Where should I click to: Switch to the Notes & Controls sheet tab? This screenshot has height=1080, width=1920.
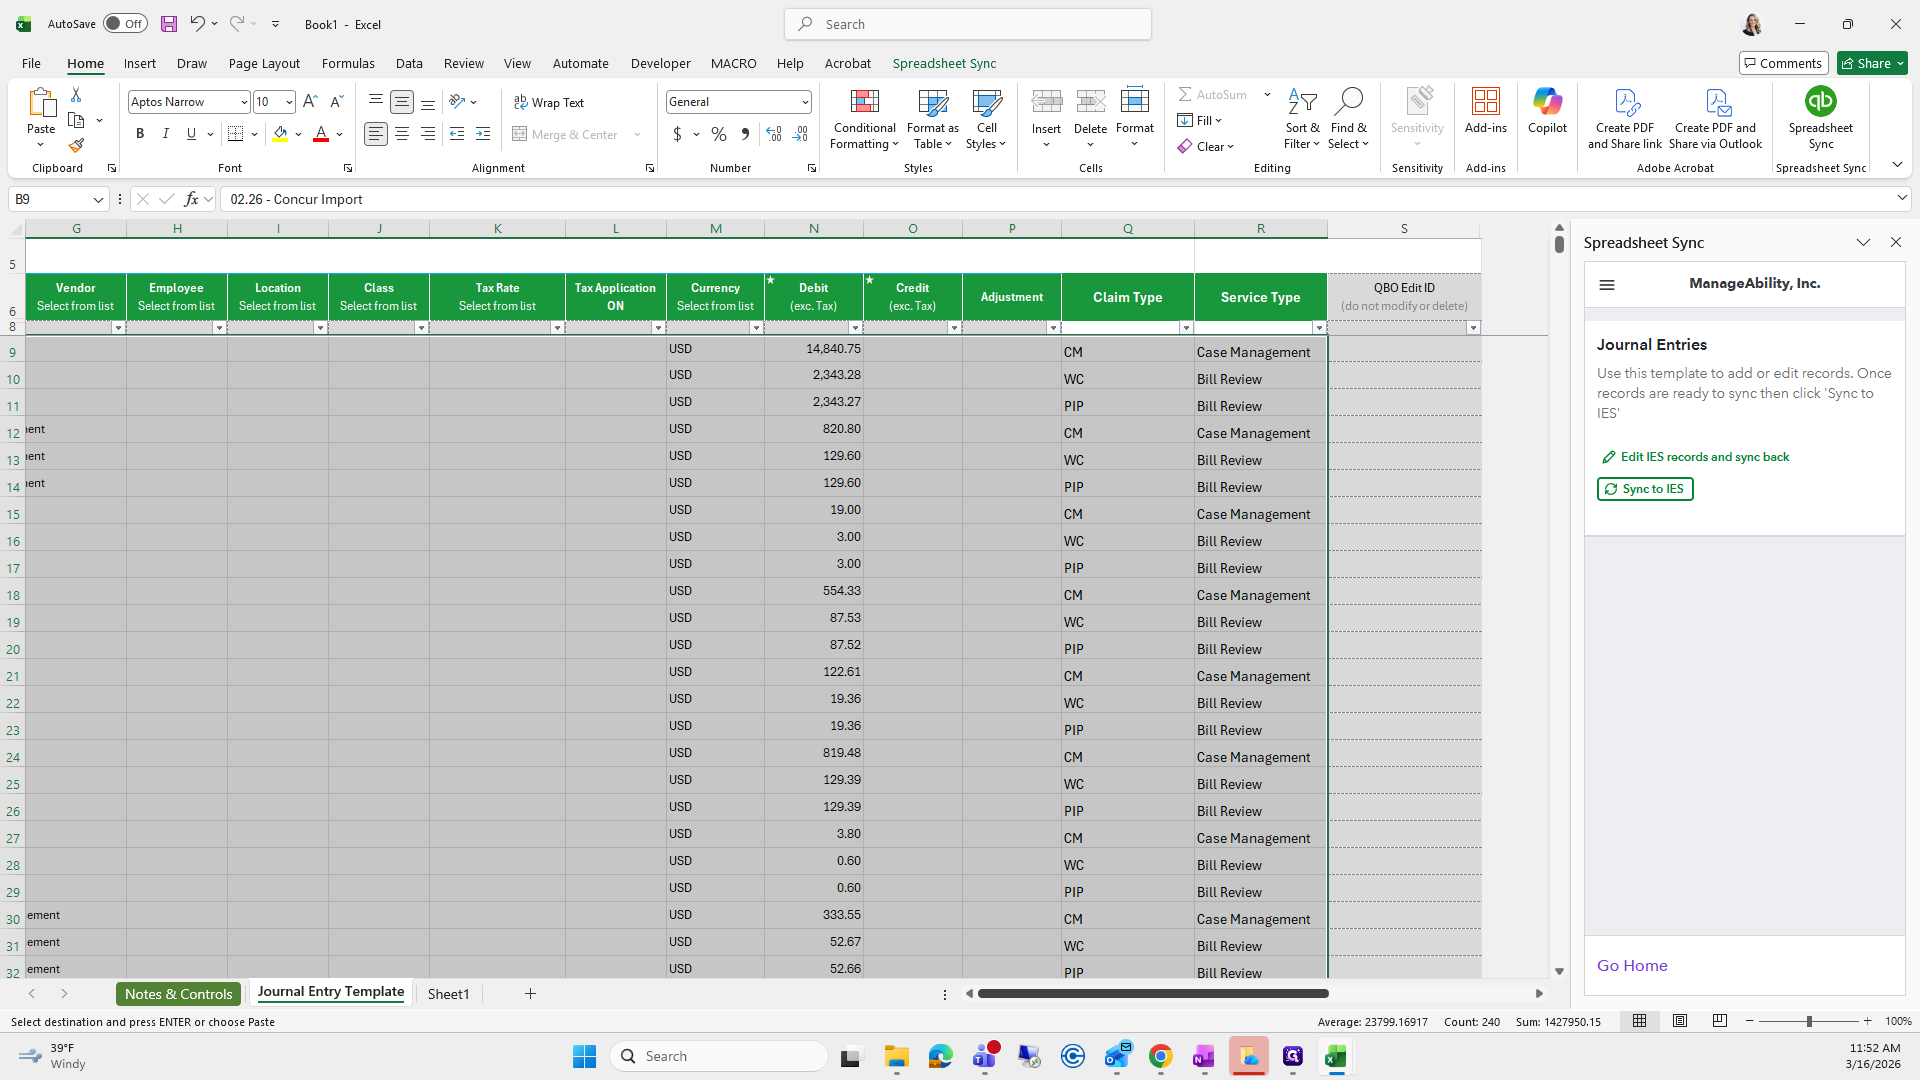[x=178, y=994]
